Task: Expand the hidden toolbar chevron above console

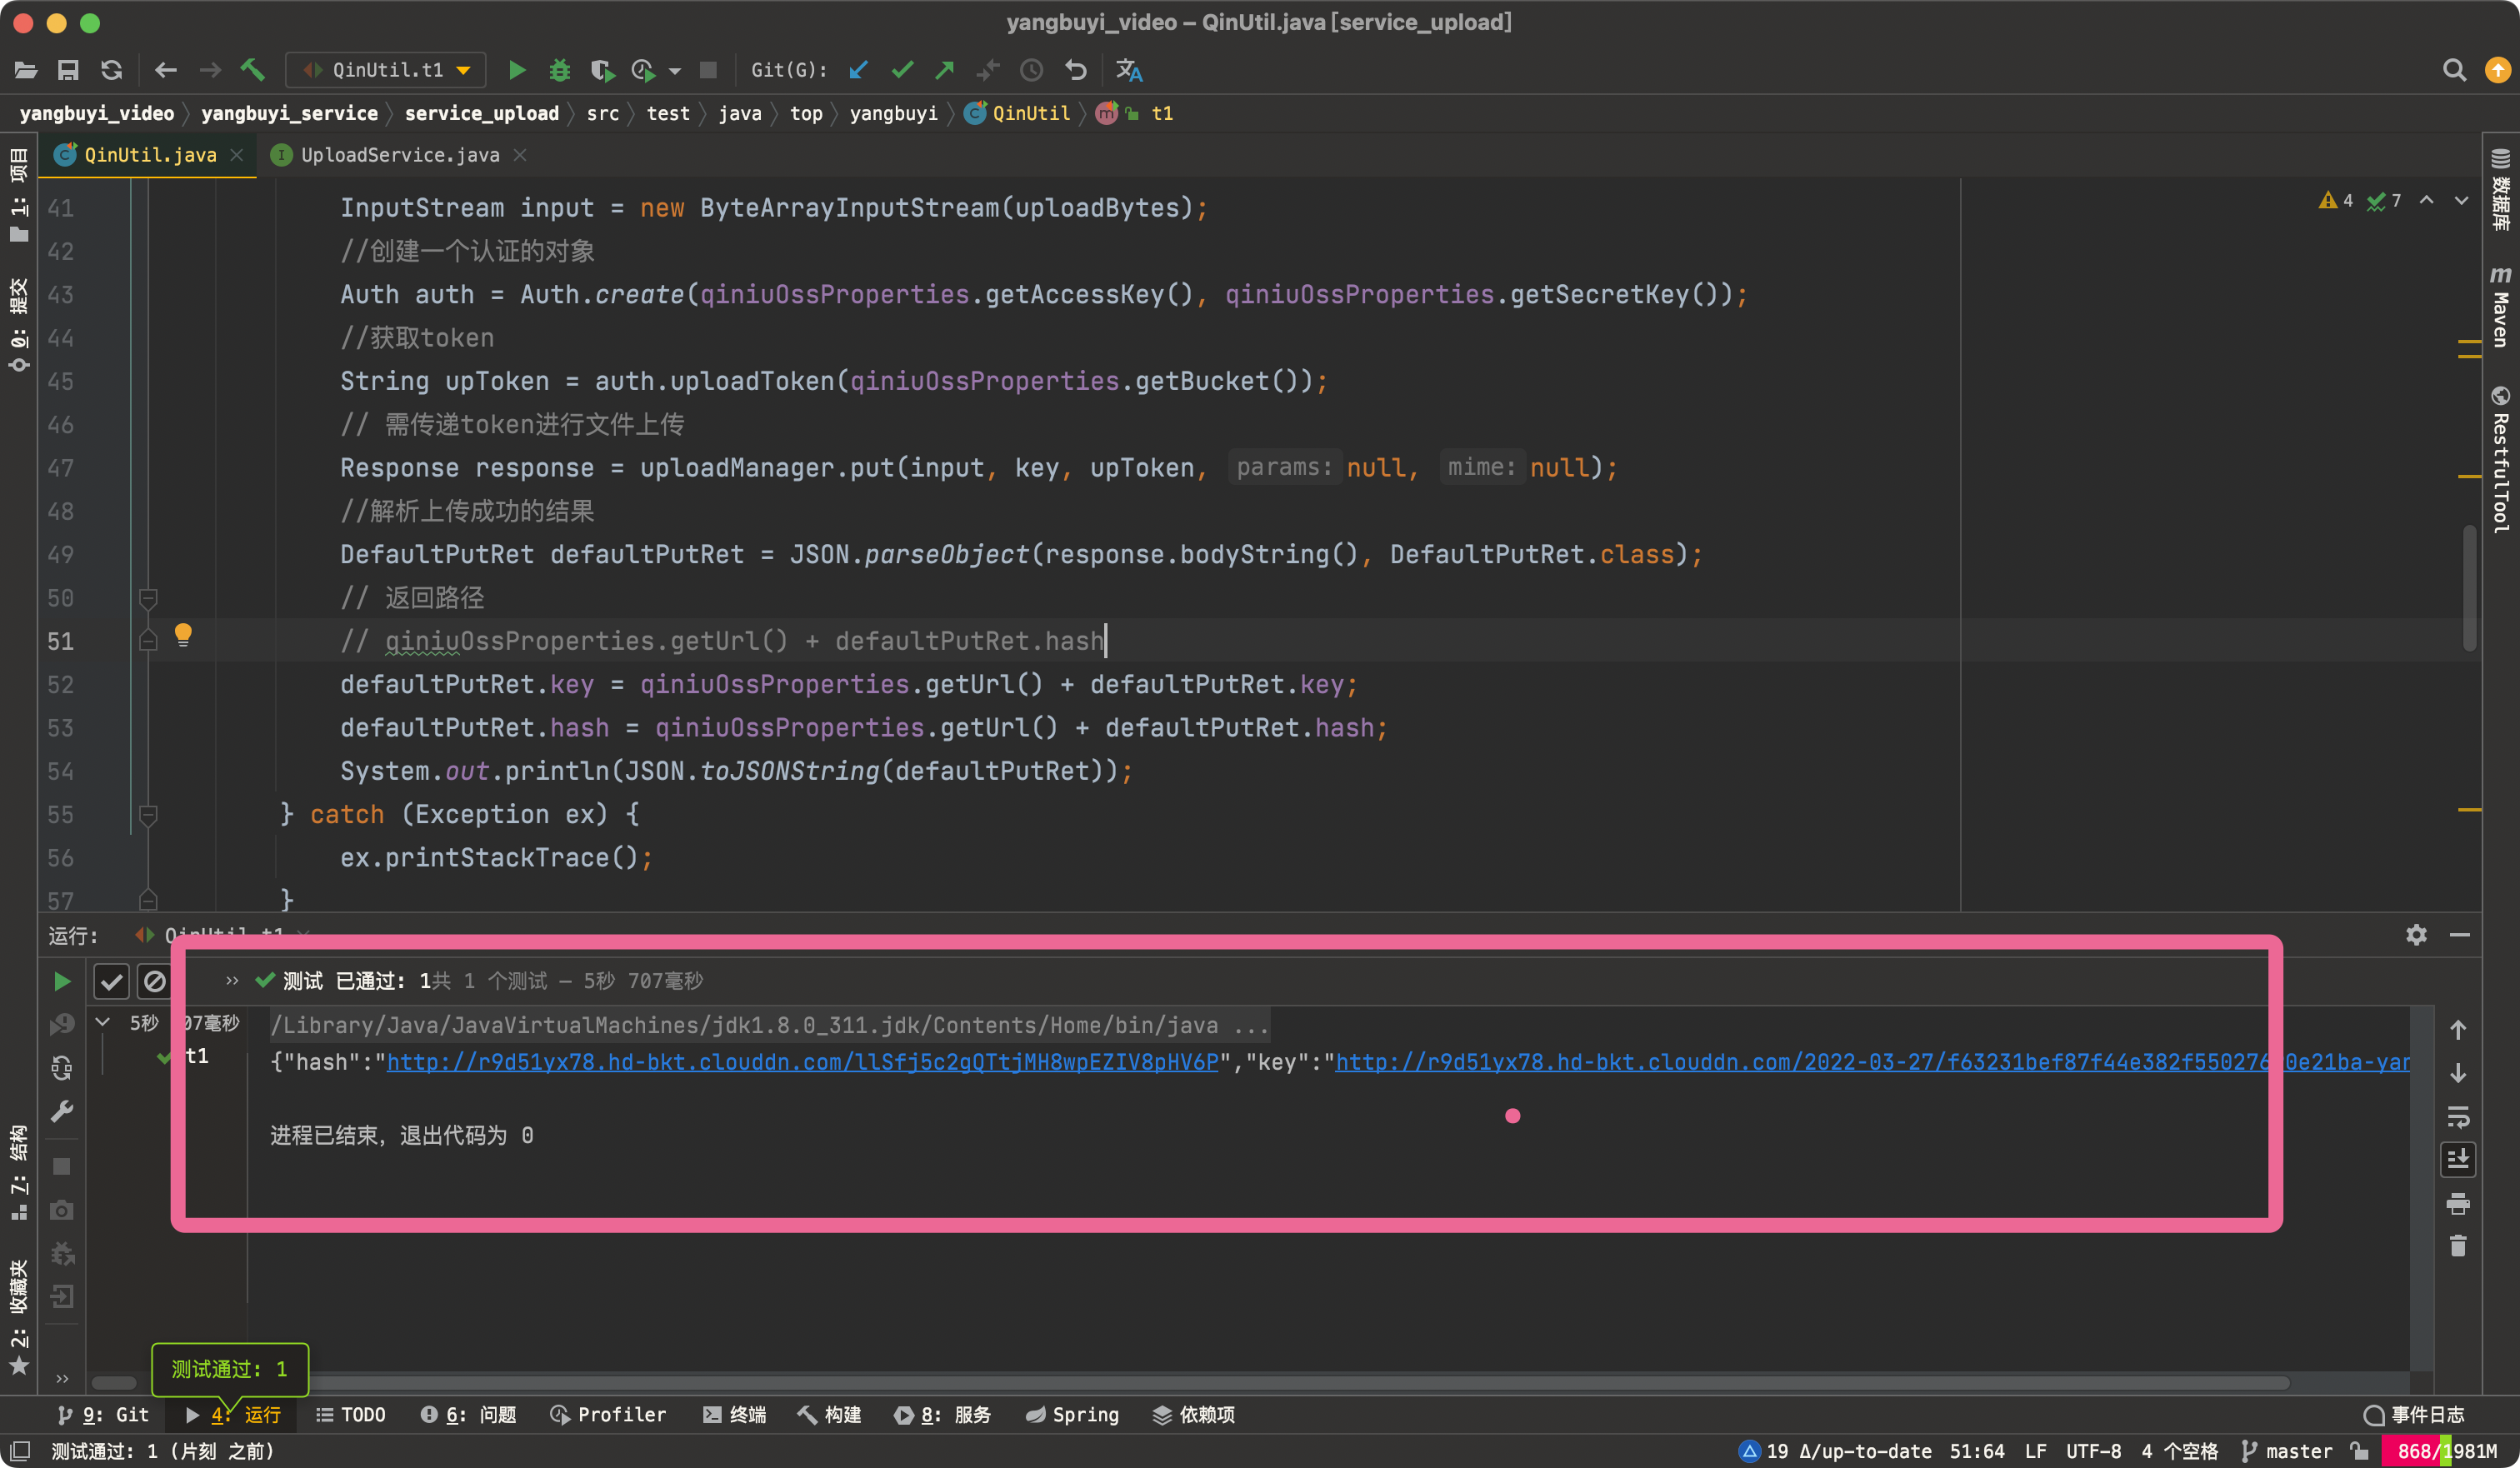Action: click(232, 980)
